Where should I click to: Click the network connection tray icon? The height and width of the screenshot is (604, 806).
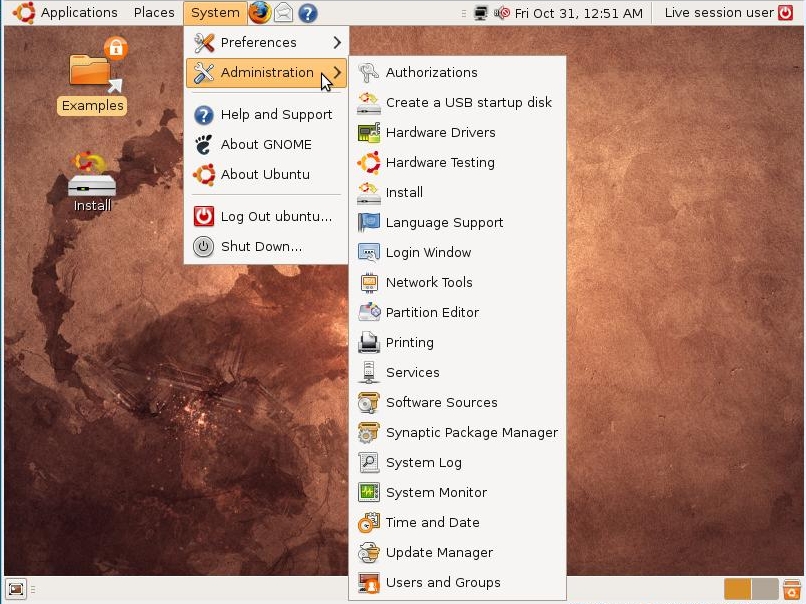pos(481,13)
